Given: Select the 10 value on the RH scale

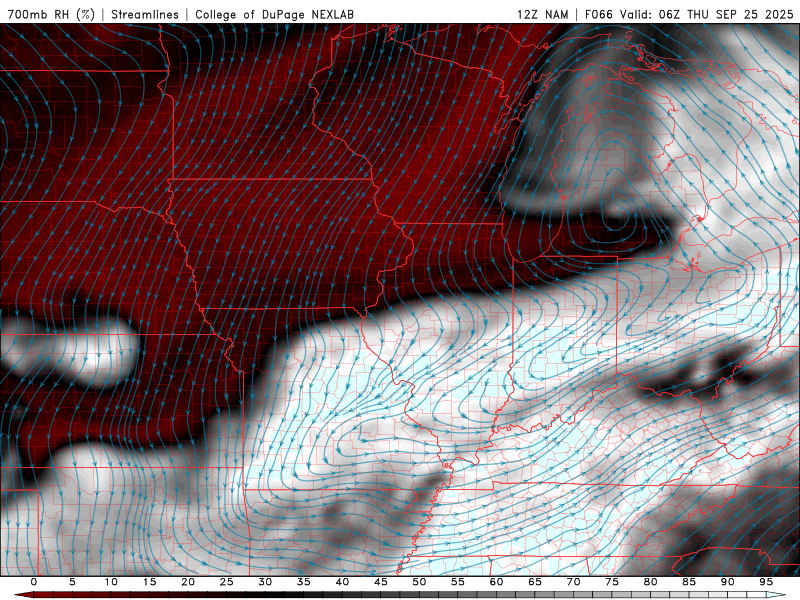Looking at the screenshot, I should tap(111, 582).
